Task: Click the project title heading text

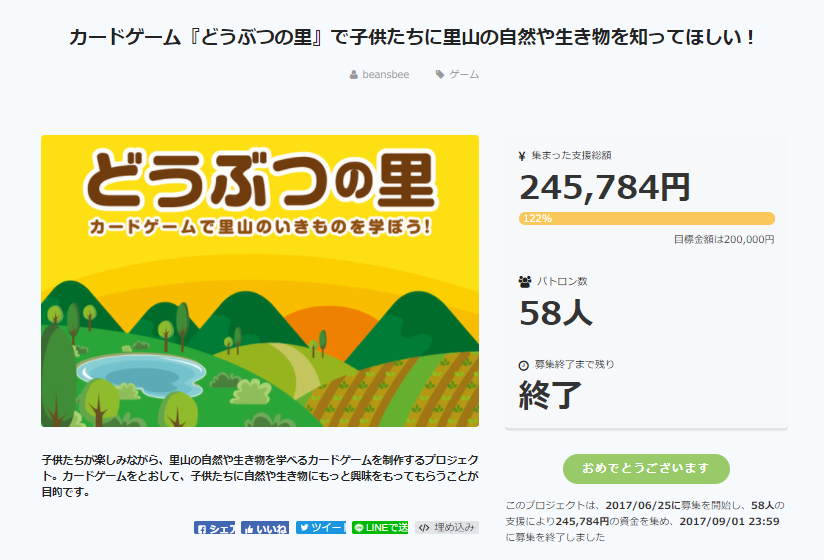Action: point(411,38)
